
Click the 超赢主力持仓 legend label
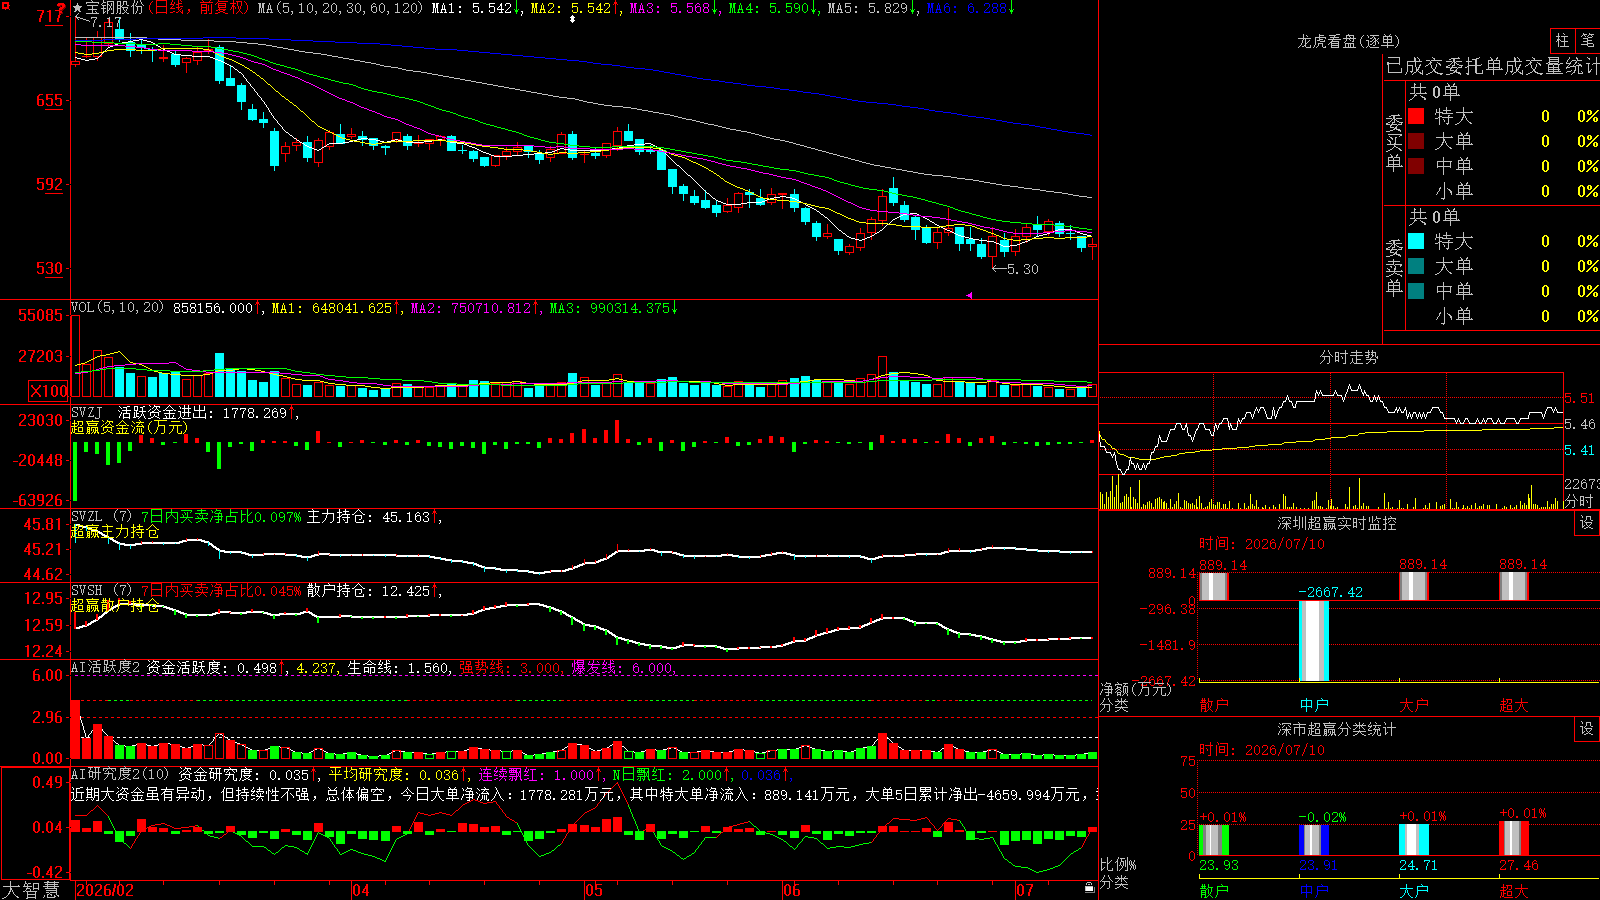click(115, 532)
